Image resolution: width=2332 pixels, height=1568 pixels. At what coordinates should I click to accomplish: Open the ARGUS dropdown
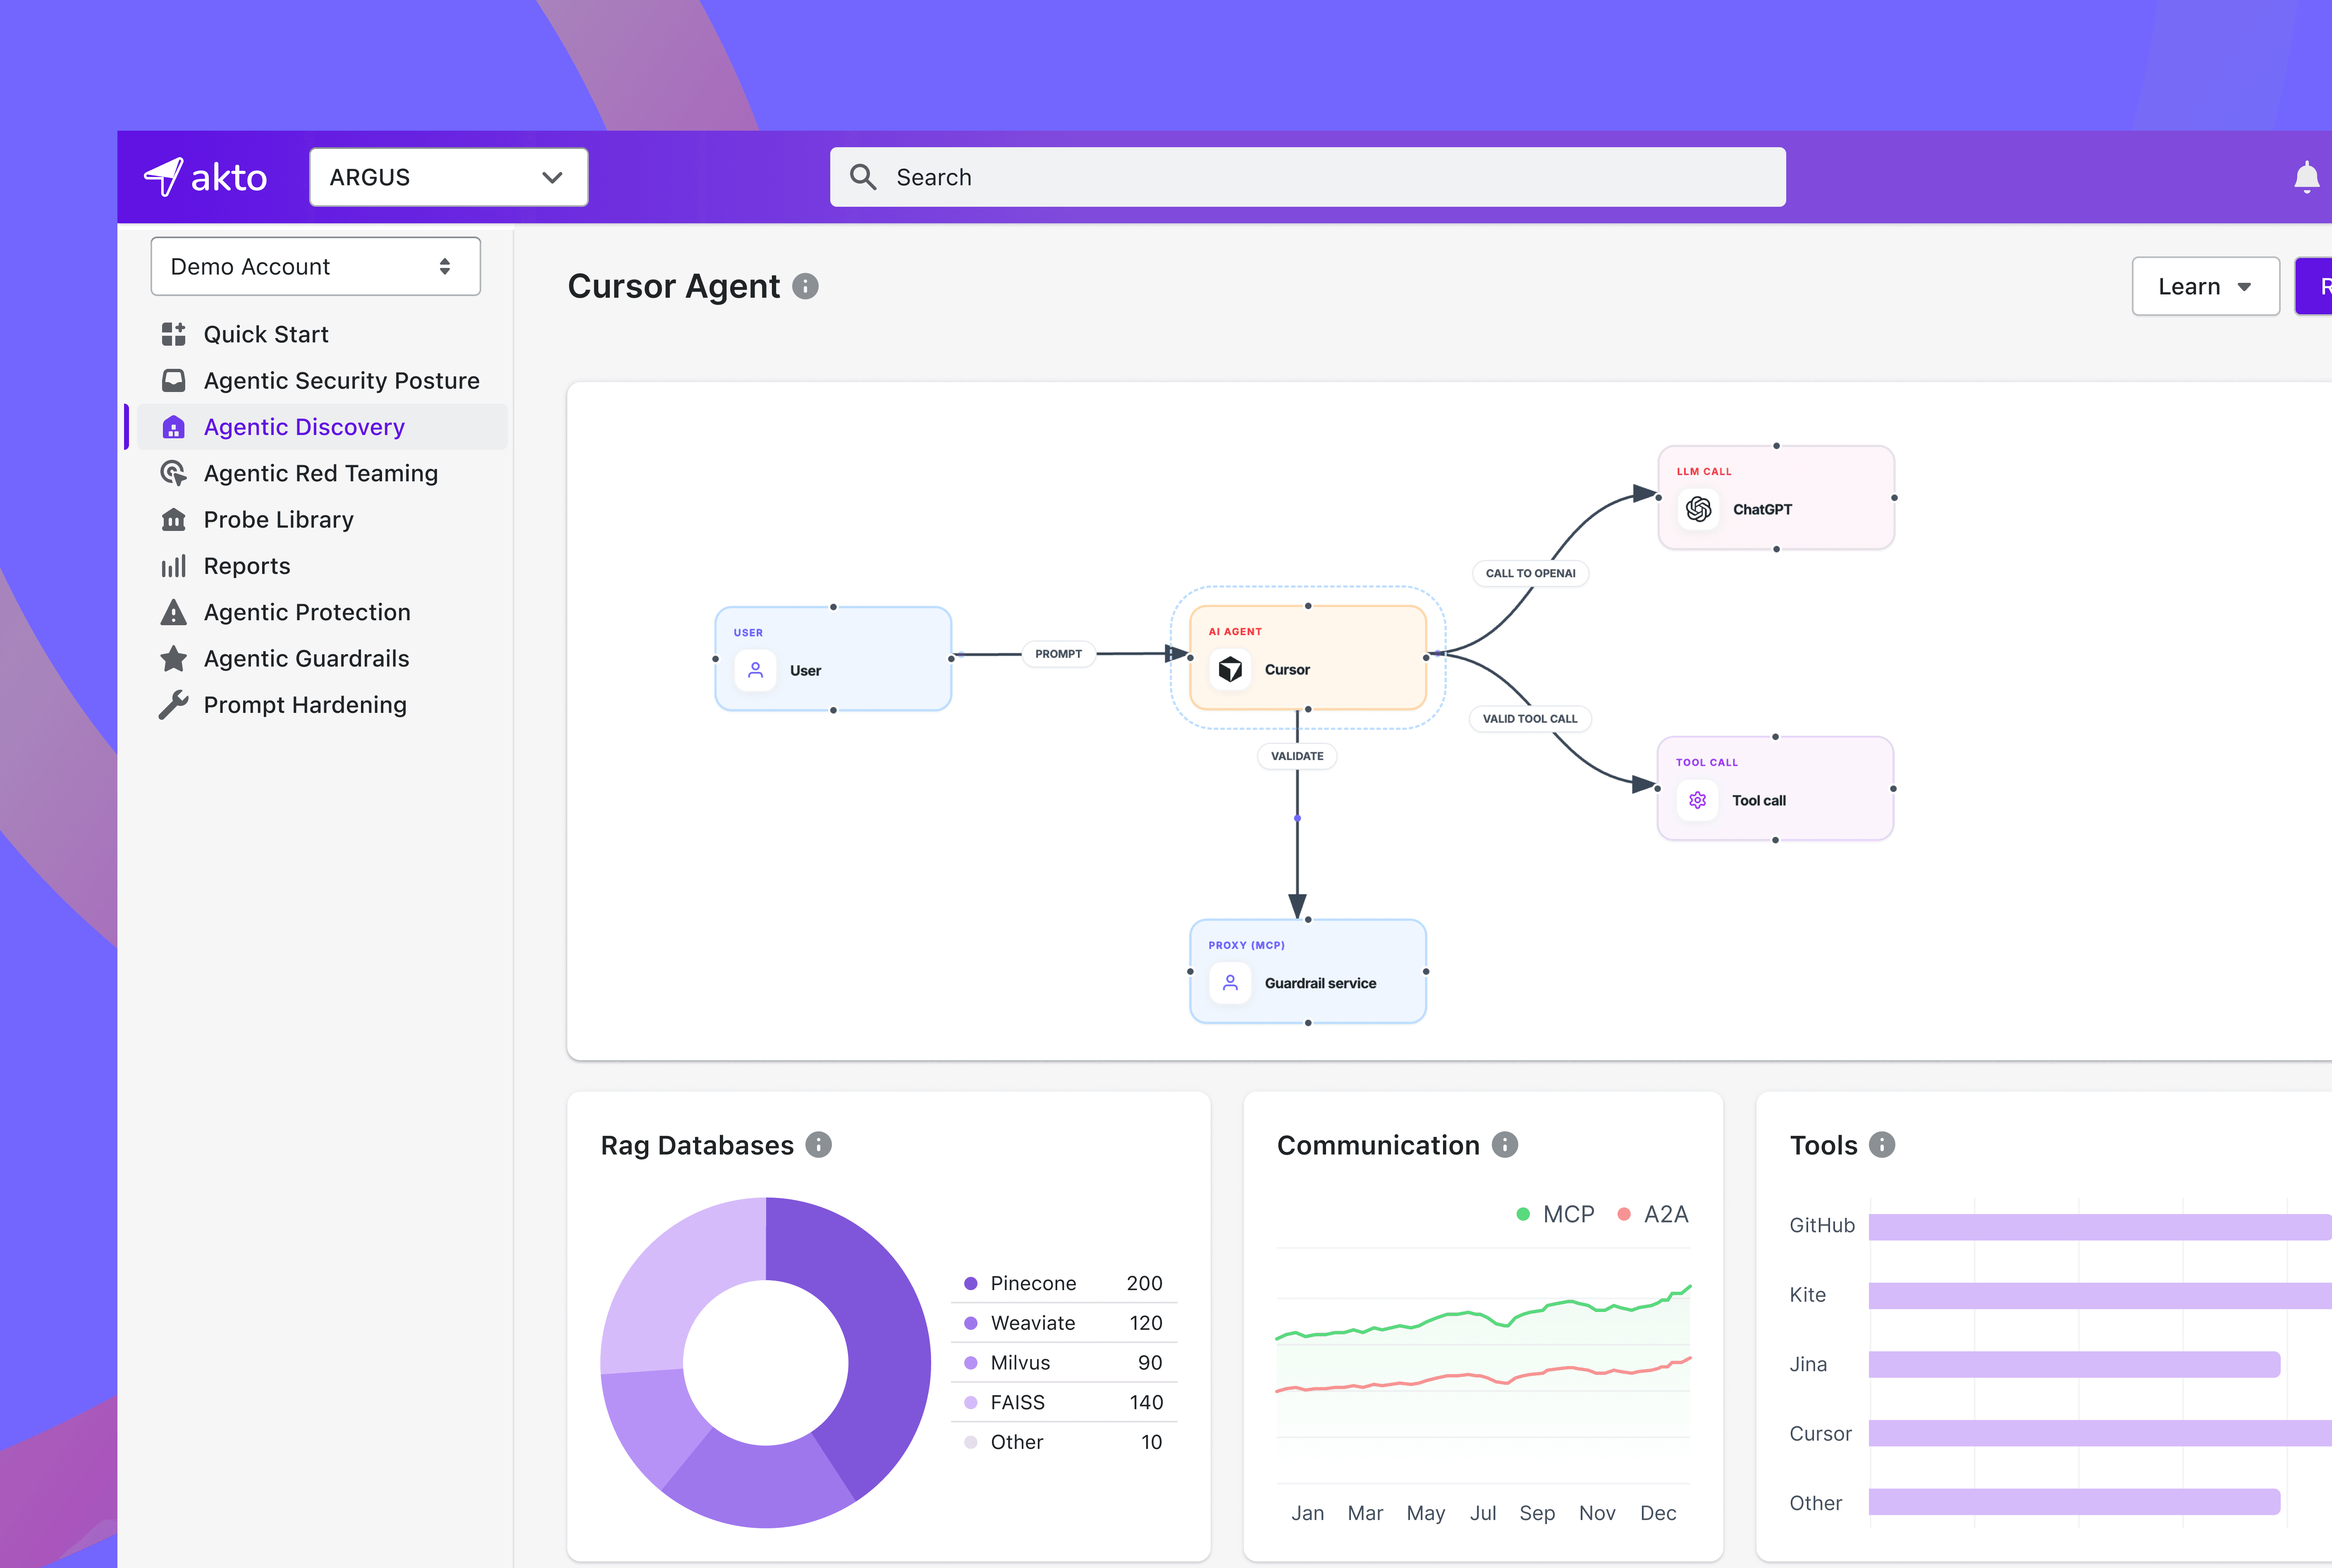click(x=448, y=178)
